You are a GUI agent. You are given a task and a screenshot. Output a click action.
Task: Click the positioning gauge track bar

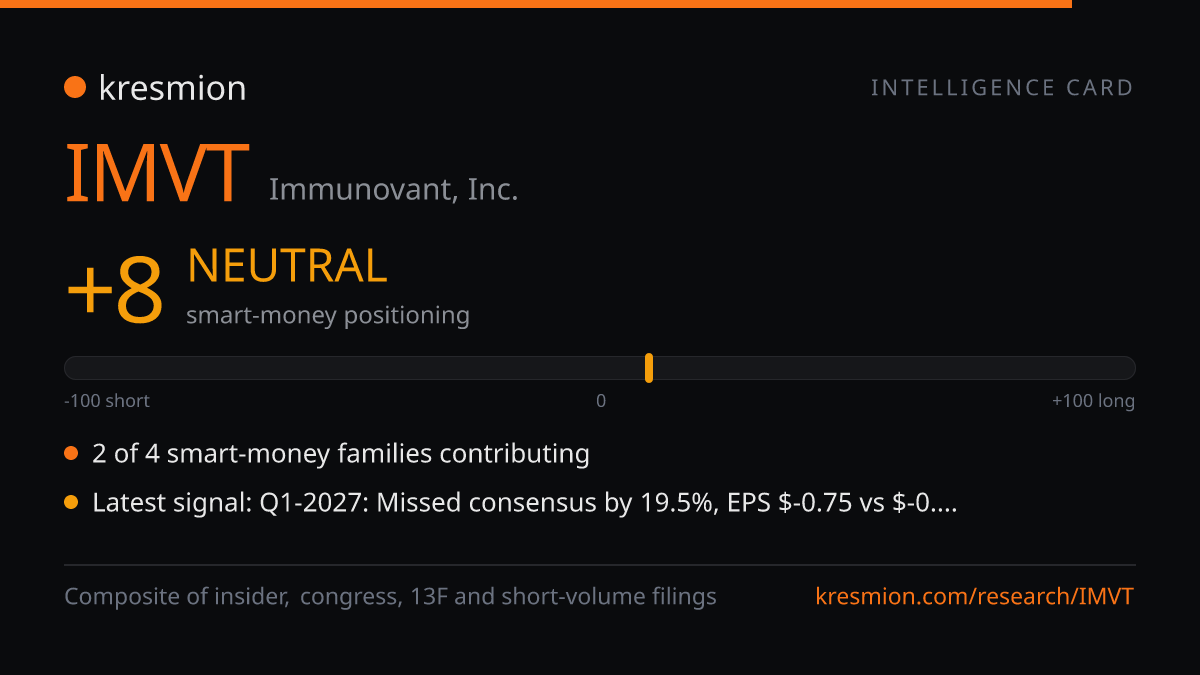click(x=600, y=368)
